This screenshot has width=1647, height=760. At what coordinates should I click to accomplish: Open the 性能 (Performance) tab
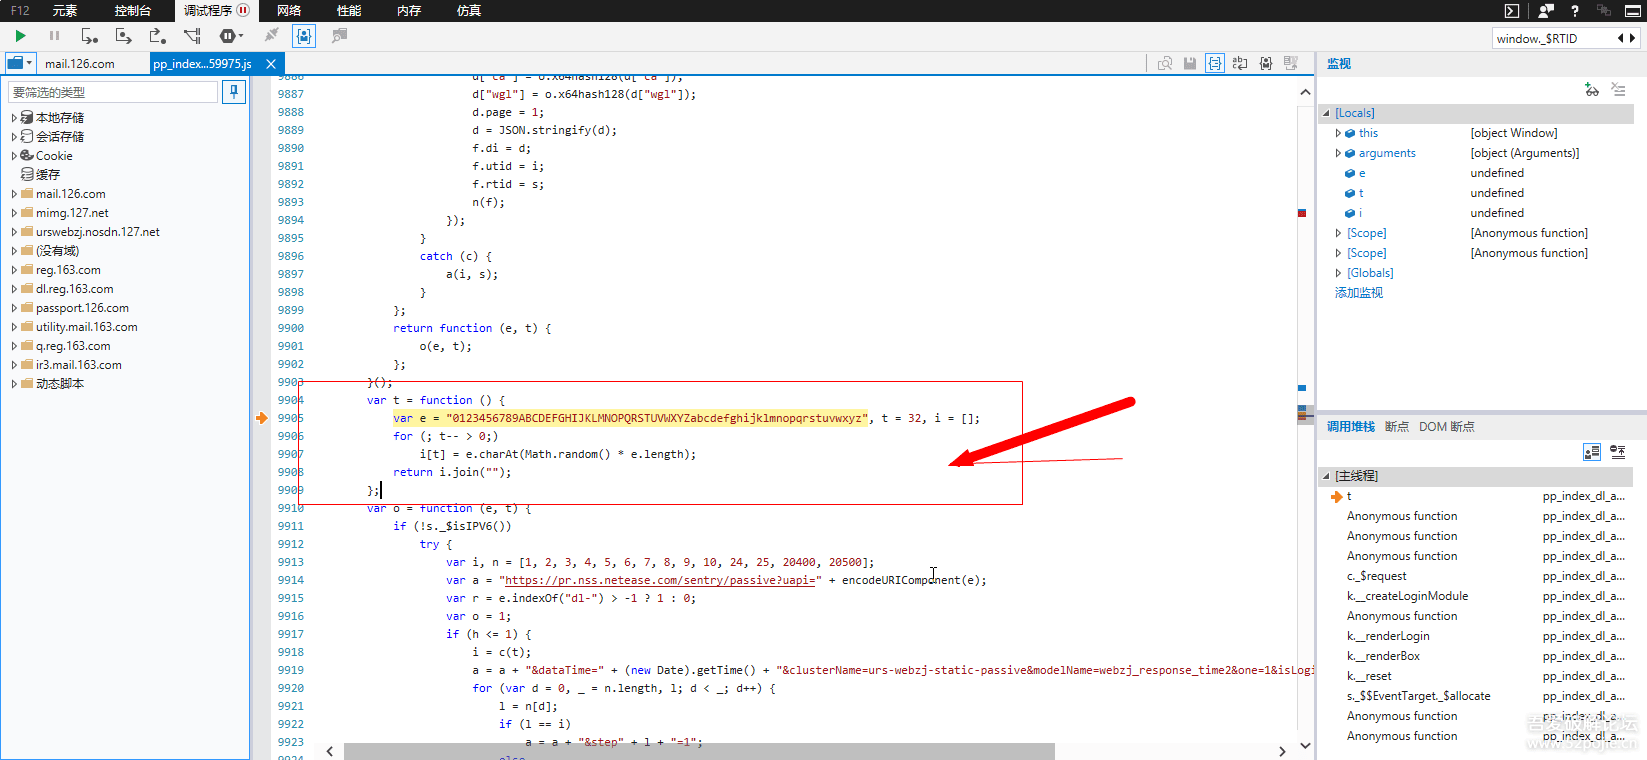[x=349, y=11]
